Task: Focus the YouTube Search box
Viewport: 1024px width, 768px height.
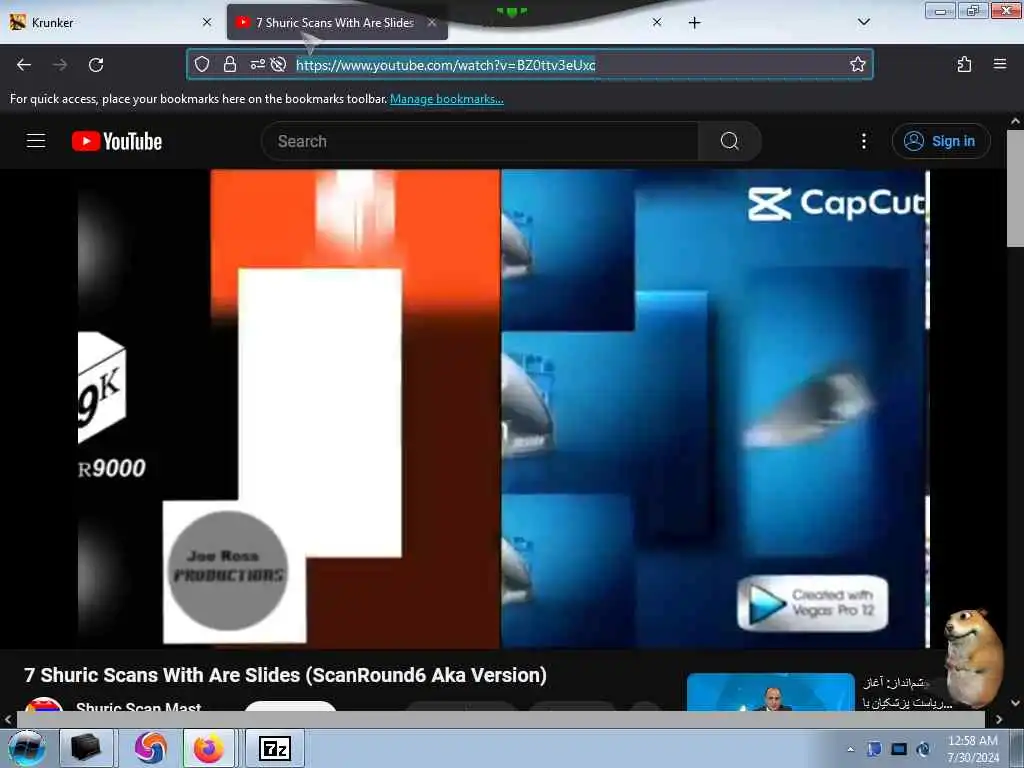Action: point(480,141)
